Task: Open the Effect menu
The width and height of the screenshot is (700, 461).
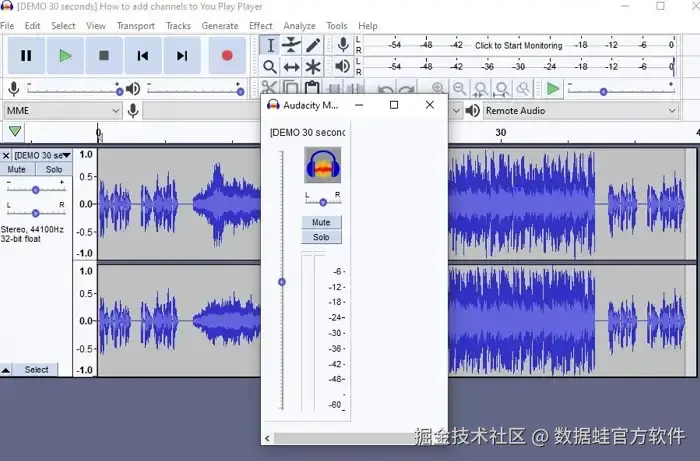Action: 261,26
